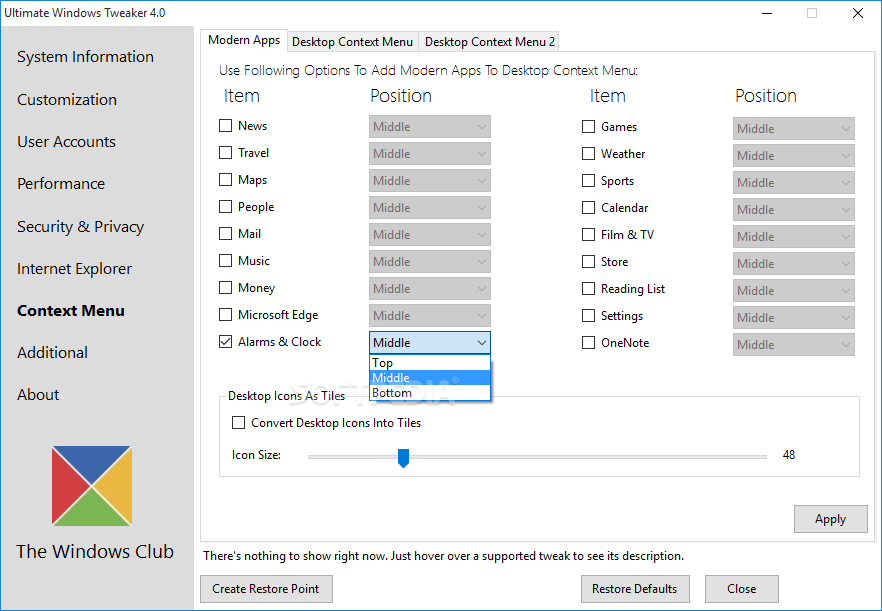Viewport: 882px width, 611px height.
Task: Open the Desktop Context Menu 2 tab
Action: pyautogui.click(x=490, y=42)
